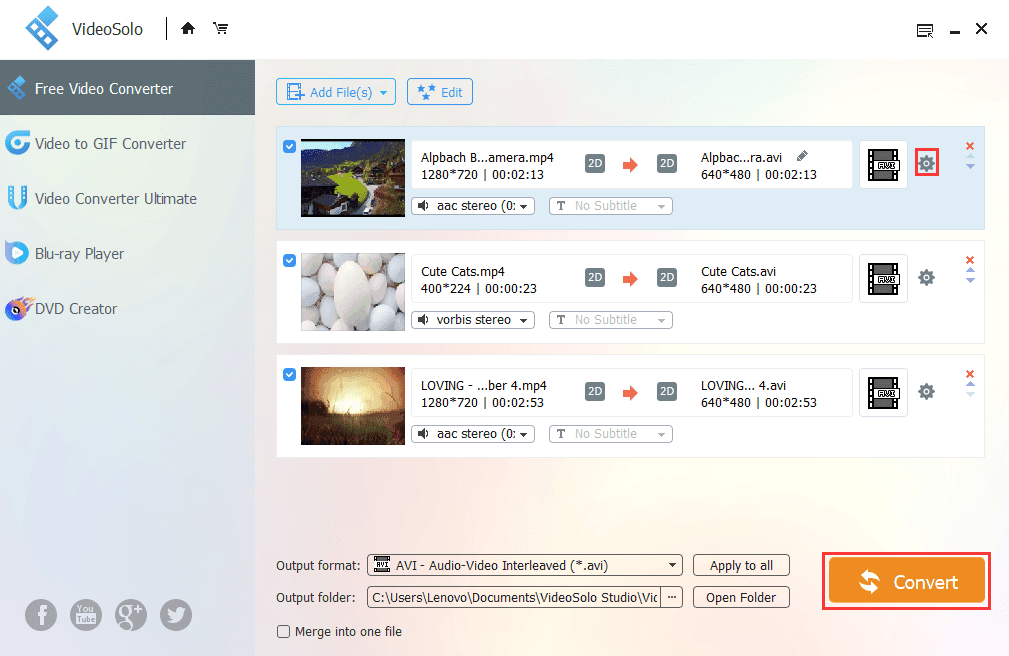Click Apply to all button
The width and height of the screenshot is (1009, 656).
tap(741, 565)
